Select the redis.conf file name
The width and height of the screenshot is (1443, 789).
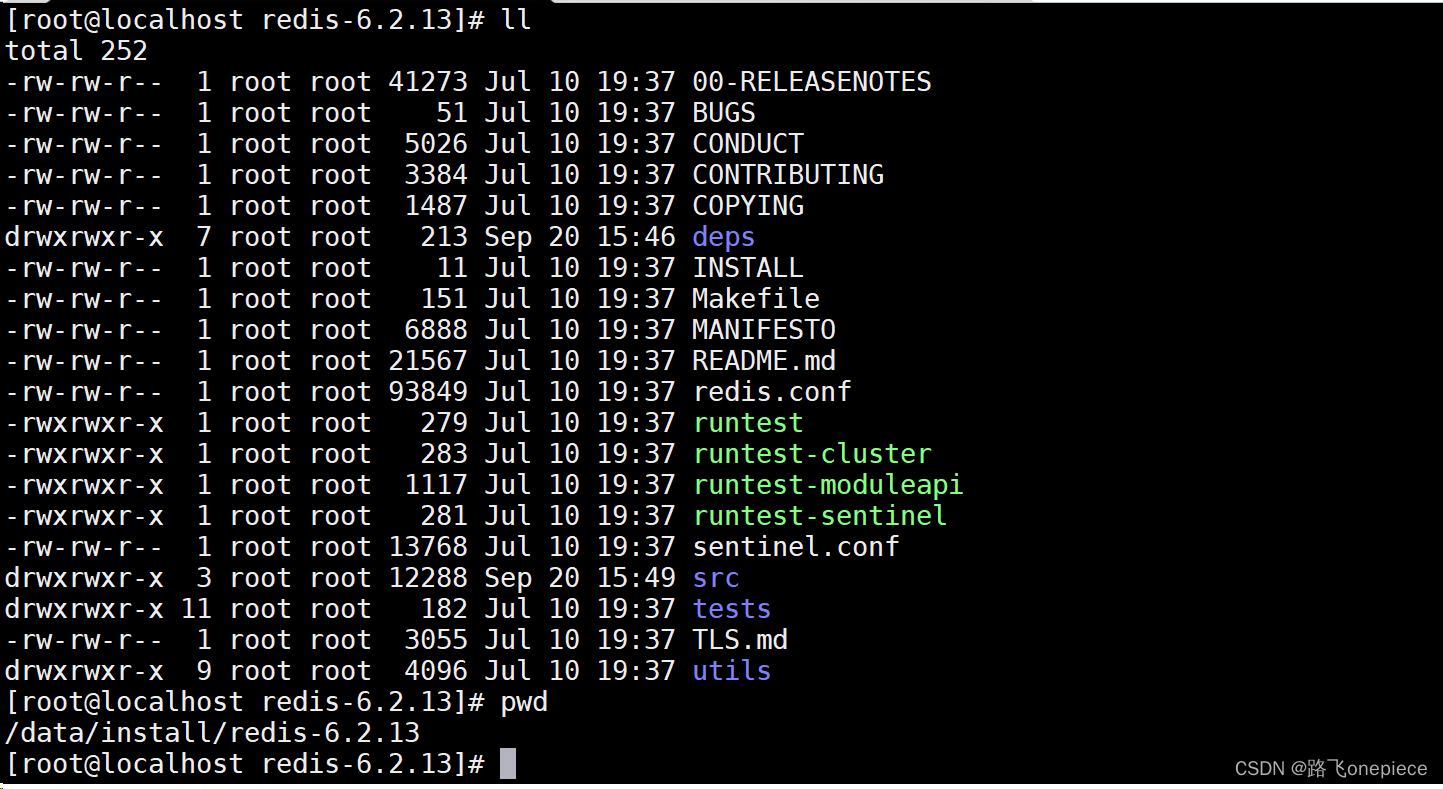tap(771, 392)
